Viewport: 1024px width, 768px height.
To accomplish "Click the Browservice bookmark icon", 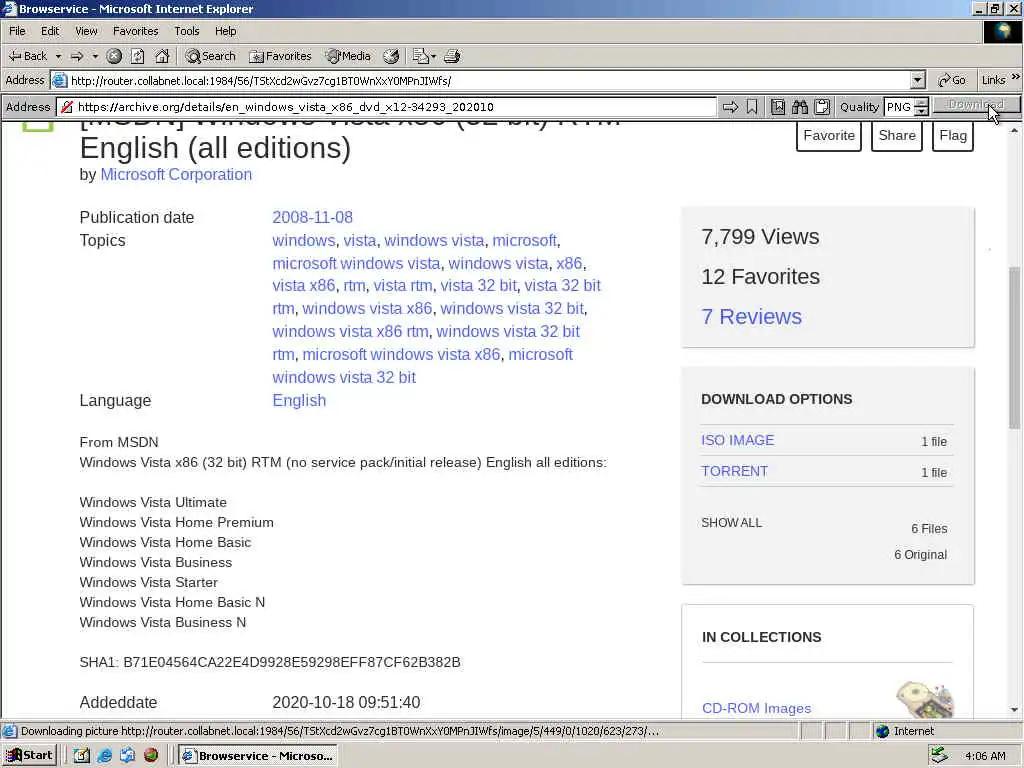I will [752, 106].
